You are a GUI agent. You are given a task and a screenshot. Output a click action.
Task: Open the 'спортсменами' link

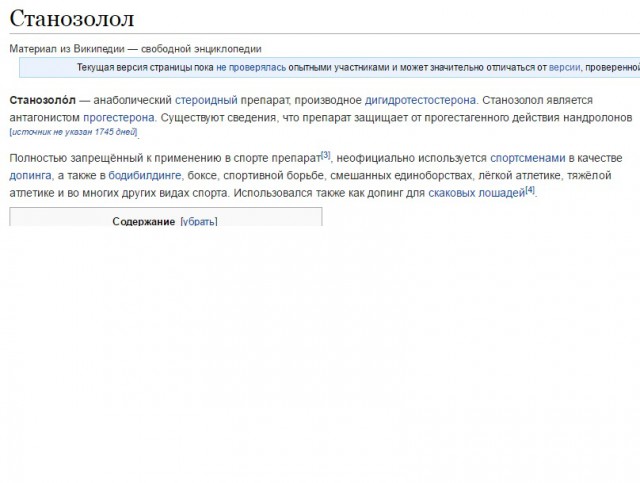pos(527,158)
